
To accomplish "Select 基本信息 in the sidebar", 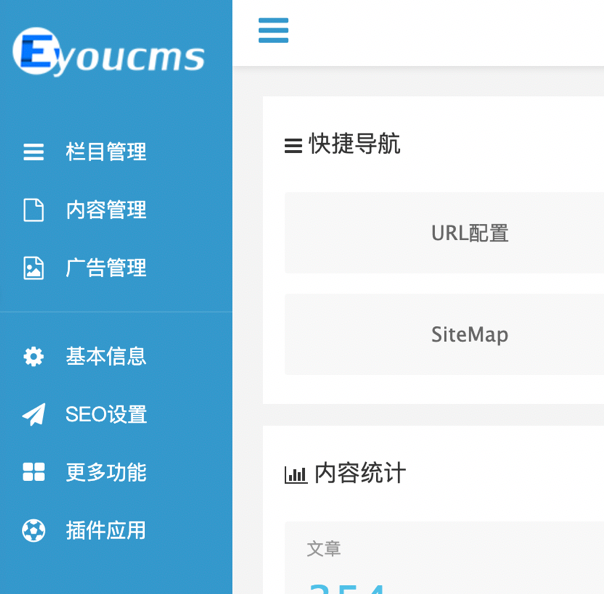I will pos(106,356).
